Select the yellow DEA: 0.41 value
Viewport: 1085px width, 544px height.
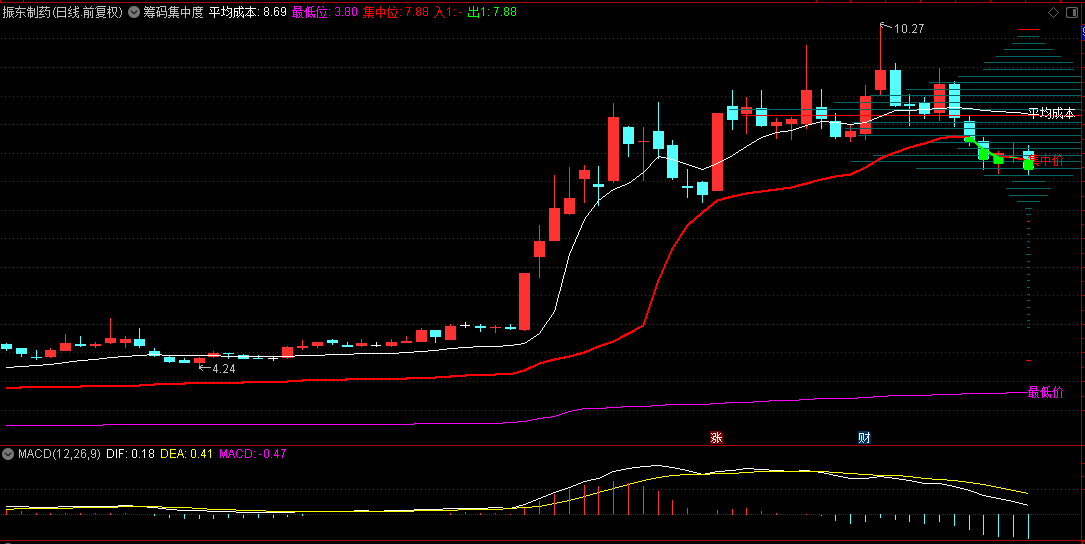click(186, 454)
